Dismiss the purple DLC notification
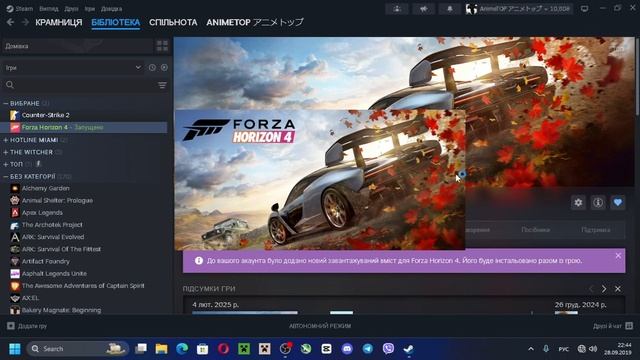This screenshot has height=360, width=640. coord(618,256)
